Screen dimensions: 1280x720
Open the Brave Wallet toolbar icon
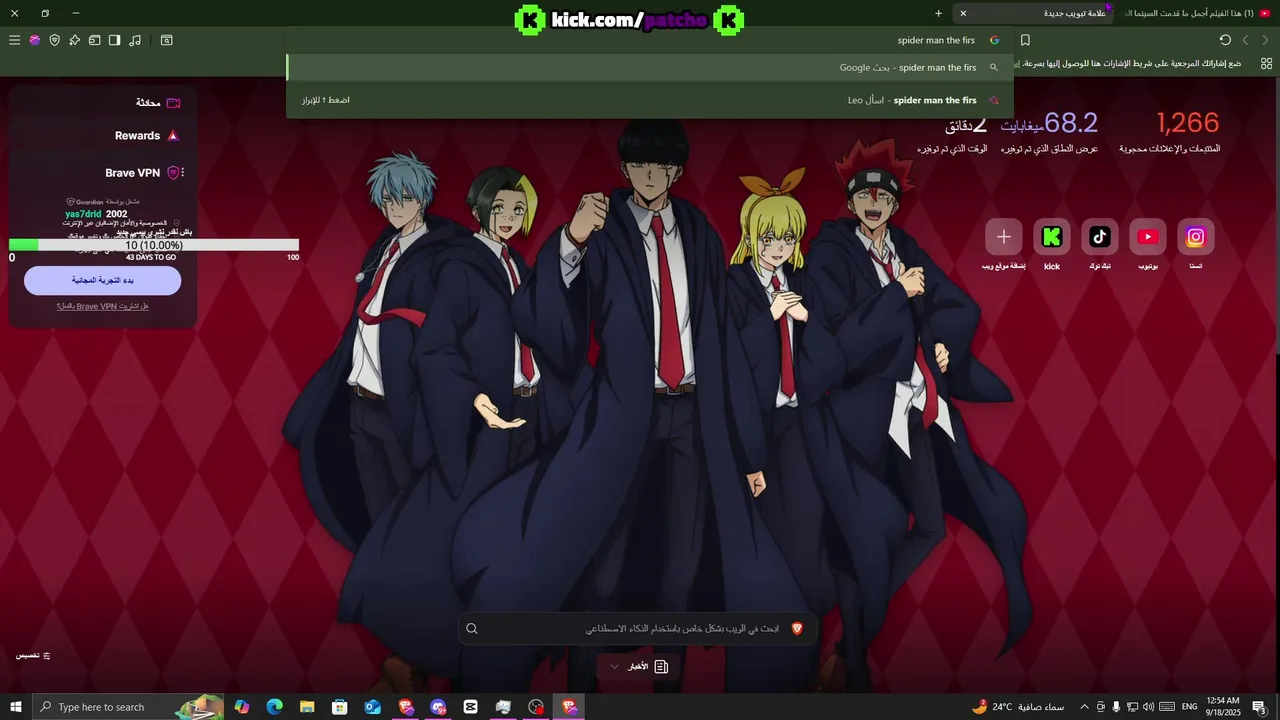94,40
